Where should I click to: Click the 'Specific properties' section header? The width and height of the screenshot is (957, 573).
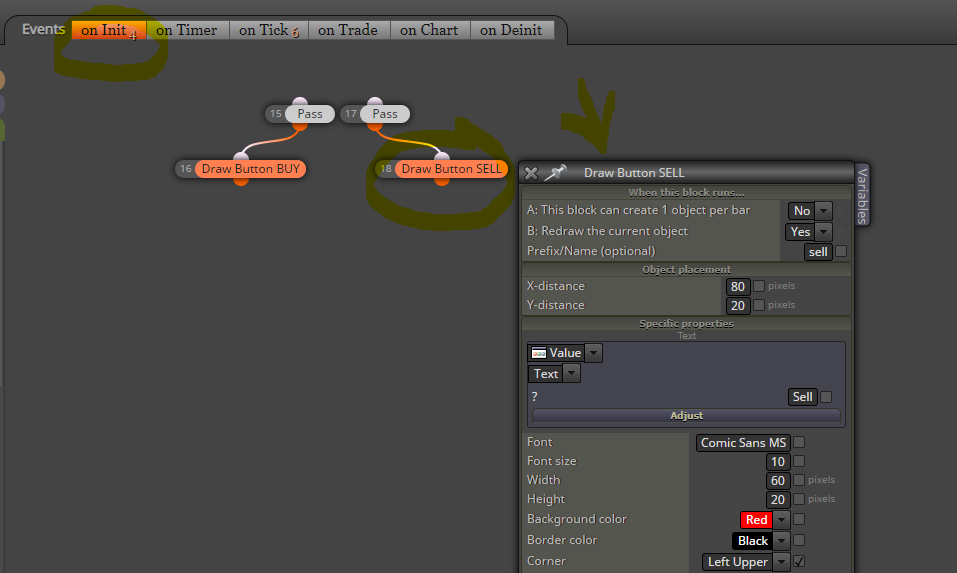click(x=686, y=323)
